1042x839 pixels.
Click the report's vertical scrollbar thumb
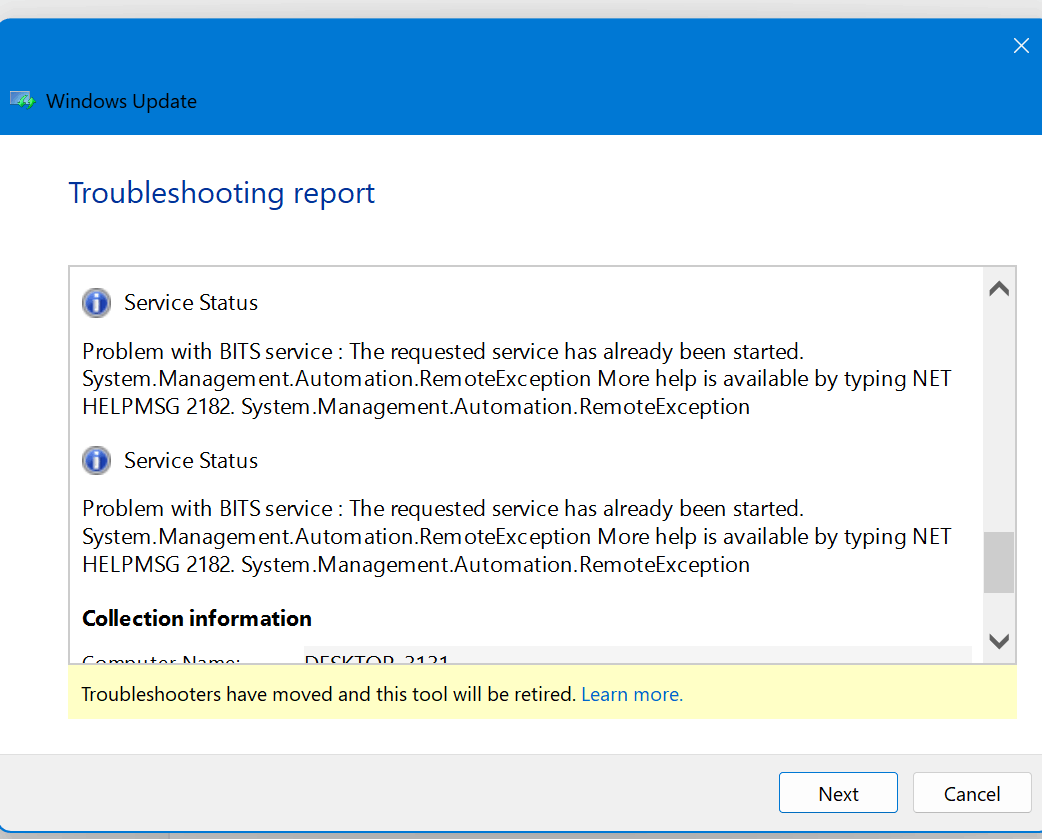999,562
